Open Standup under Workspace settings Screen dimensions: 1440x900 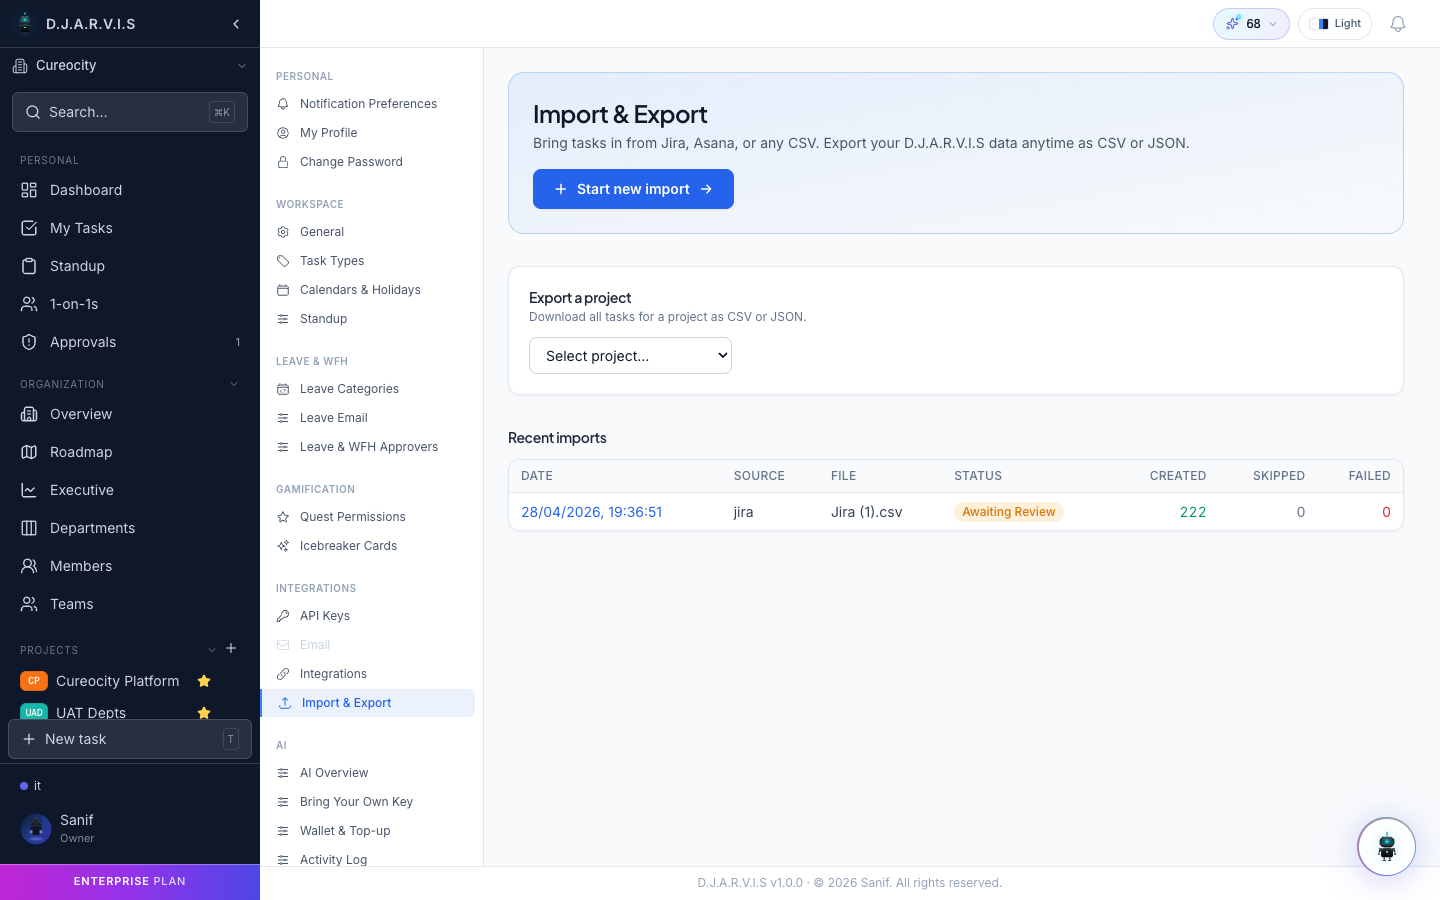(x=368, y=319)
